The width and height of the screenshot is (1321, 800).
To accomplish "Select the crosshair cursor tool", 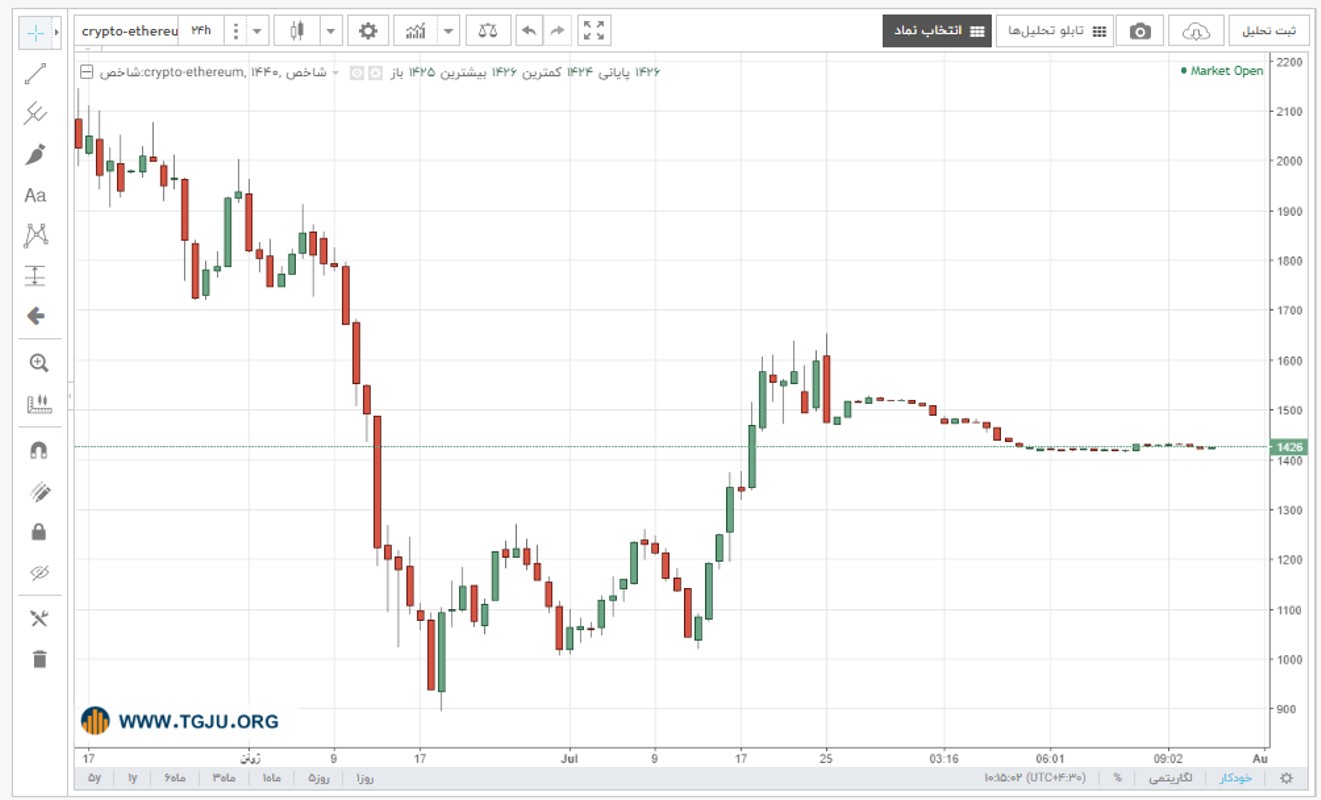I will (x=35, y=33).
